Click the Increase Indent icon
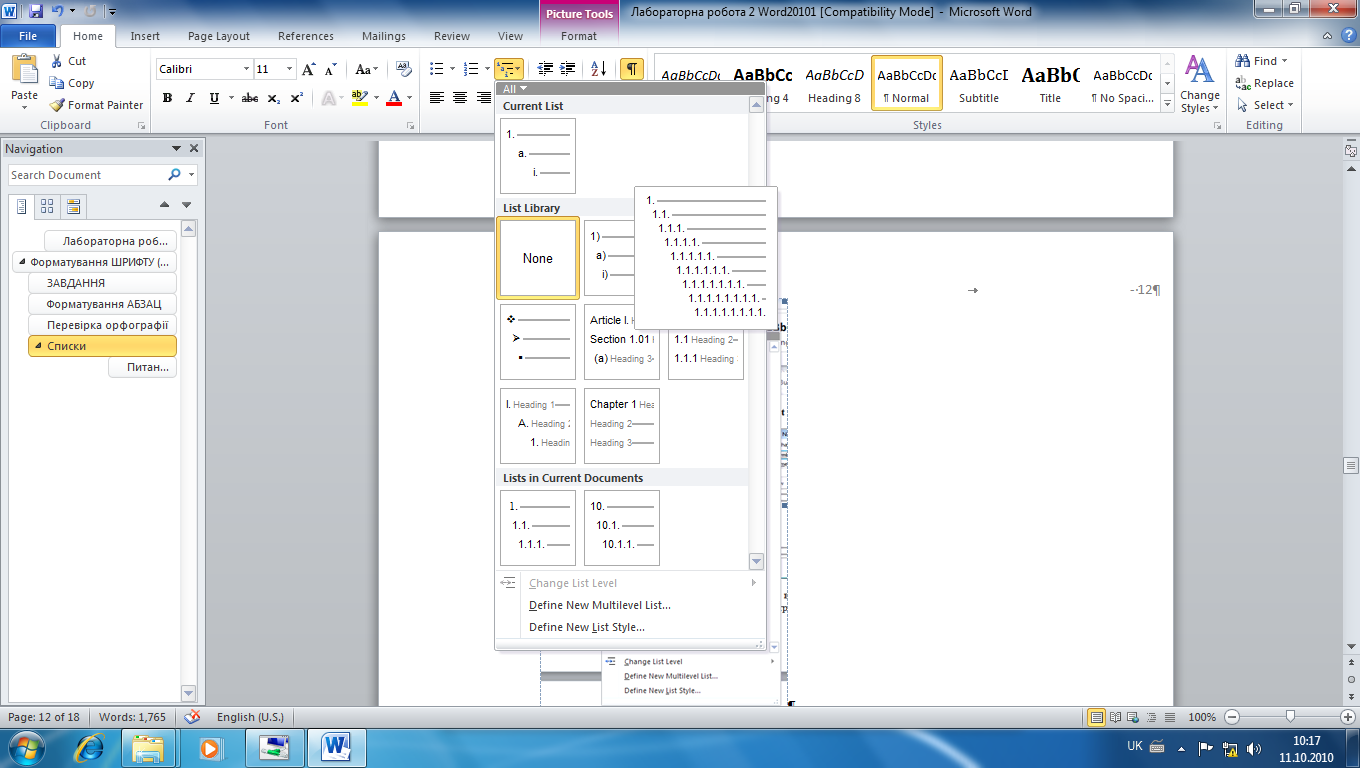Viewport: 1360px width, 768px height. pyautogui.click(x=568, y=69)
